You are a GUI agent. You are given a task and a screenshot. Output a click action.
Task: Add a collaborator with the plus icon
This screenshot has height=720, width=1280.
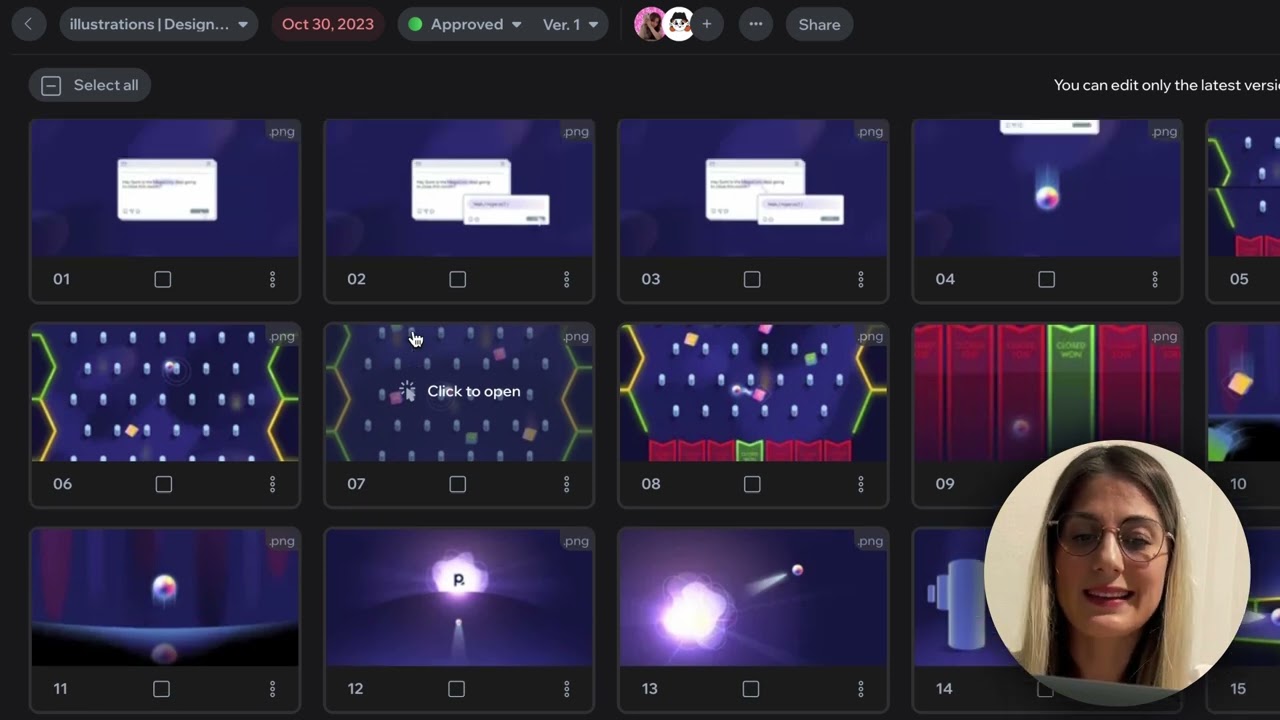click(x=706, y=24)
